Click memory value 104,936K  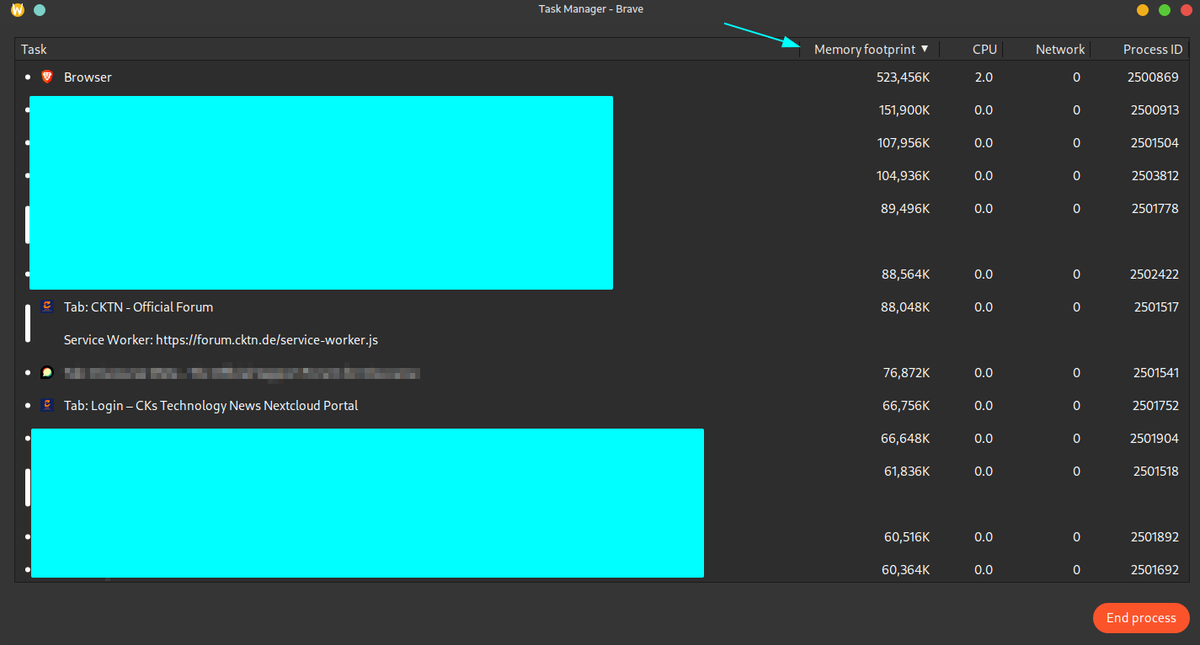pos(904,175)
